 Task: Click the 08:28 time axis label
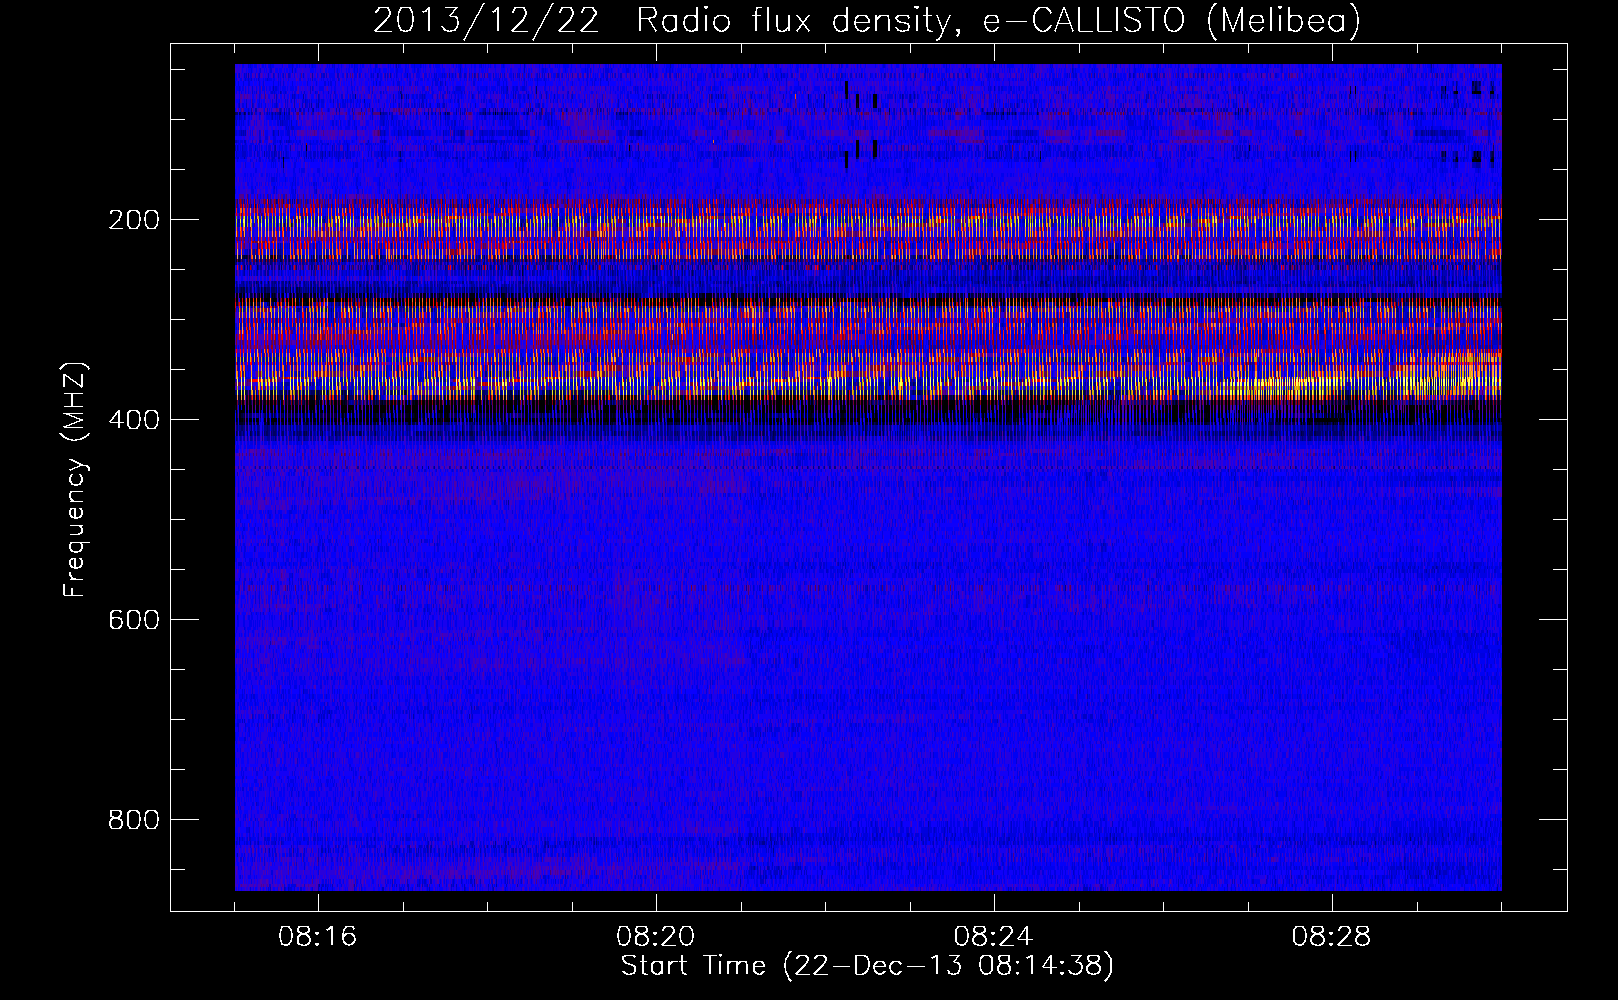tap(1331, 937)
